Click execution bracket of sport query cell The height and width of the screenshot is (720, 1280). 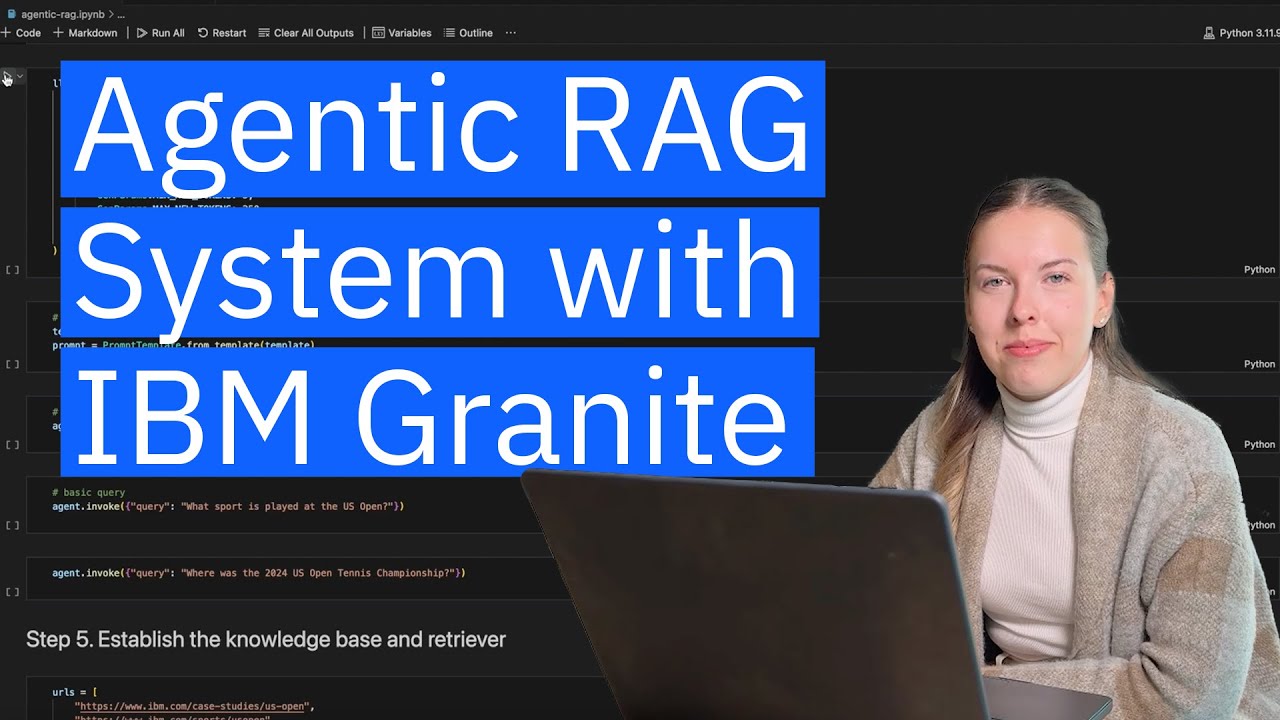(x=12, y=525)
